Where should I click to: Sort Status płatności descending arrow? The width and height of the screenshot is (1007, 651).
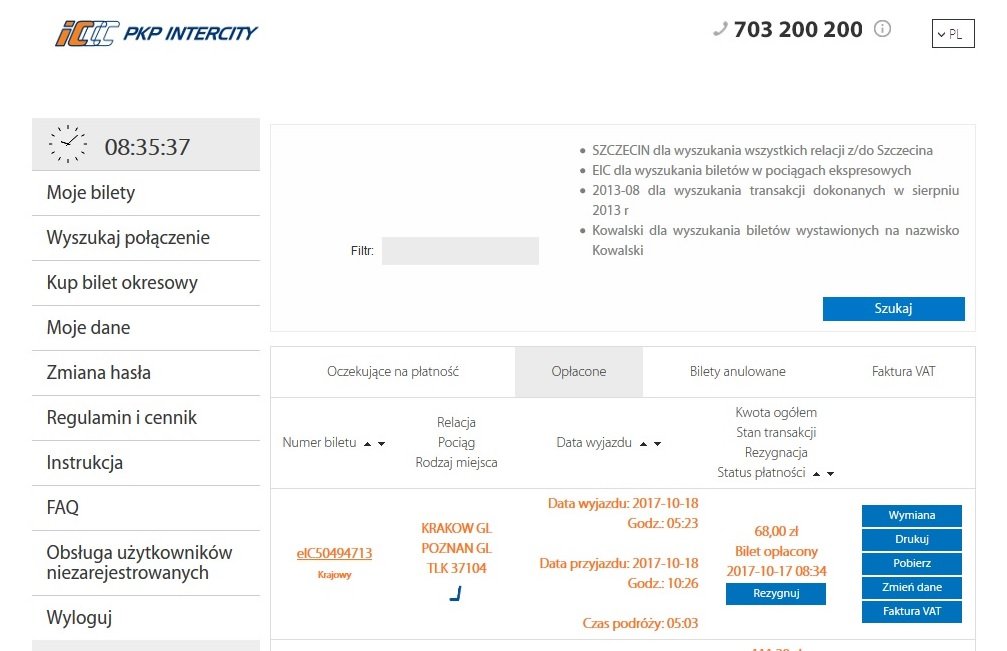point(830,474)
